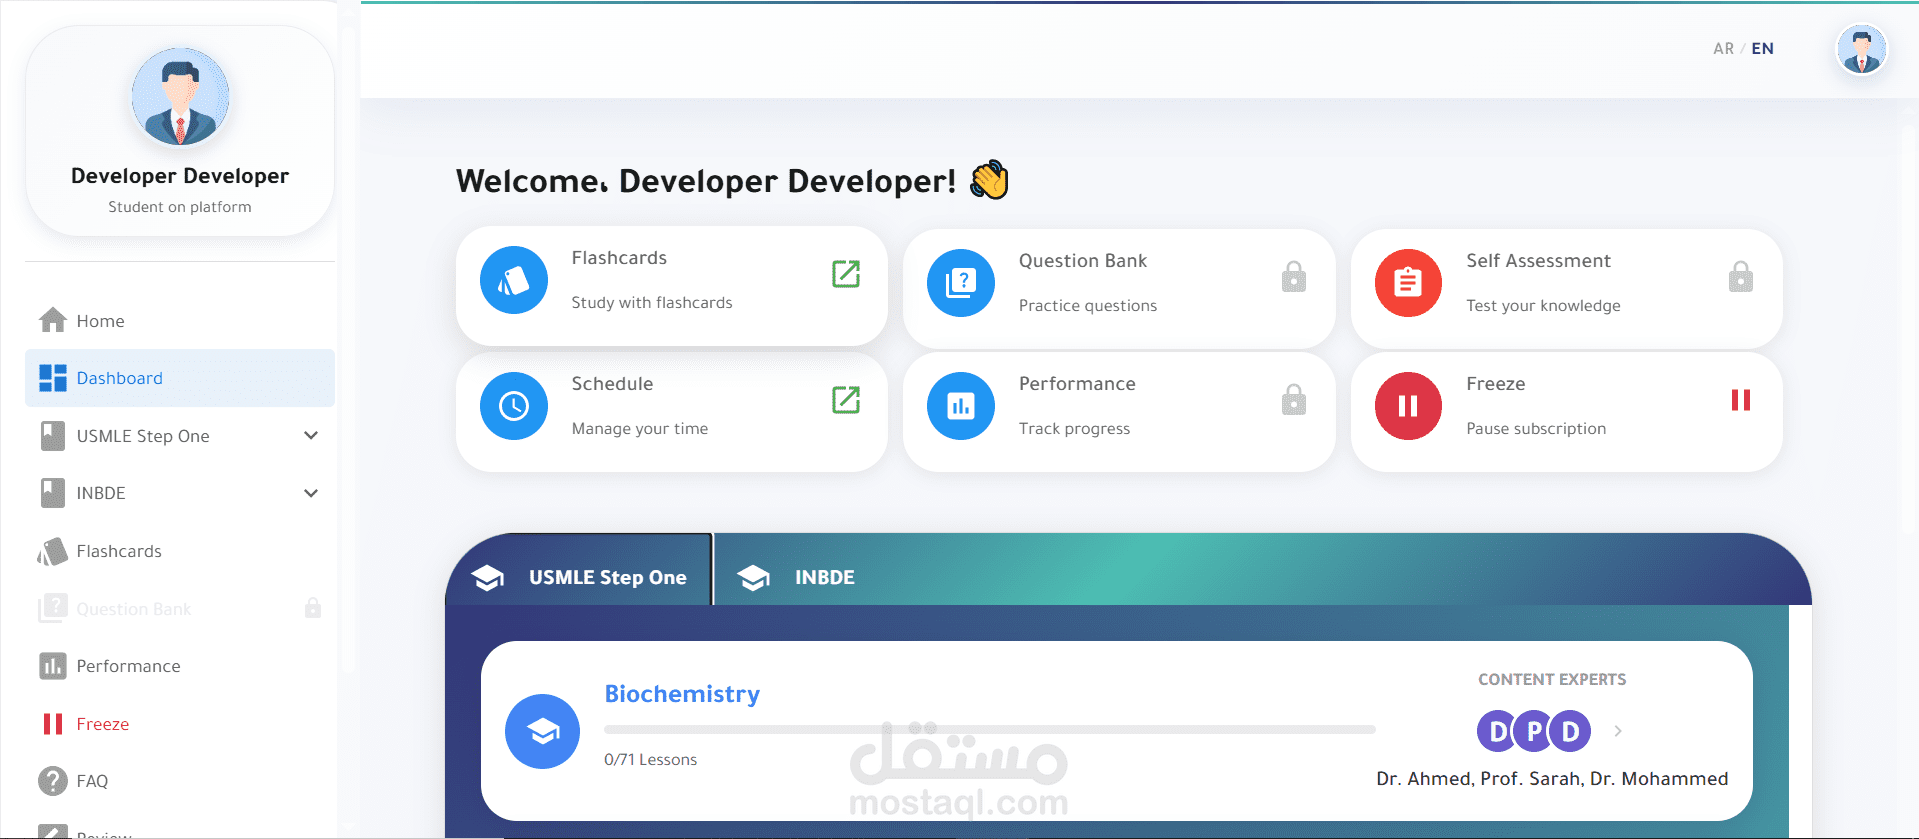1919x839 pixels.
Task: Open FAQ page from sidebar
Action: (x=180, y=781)
